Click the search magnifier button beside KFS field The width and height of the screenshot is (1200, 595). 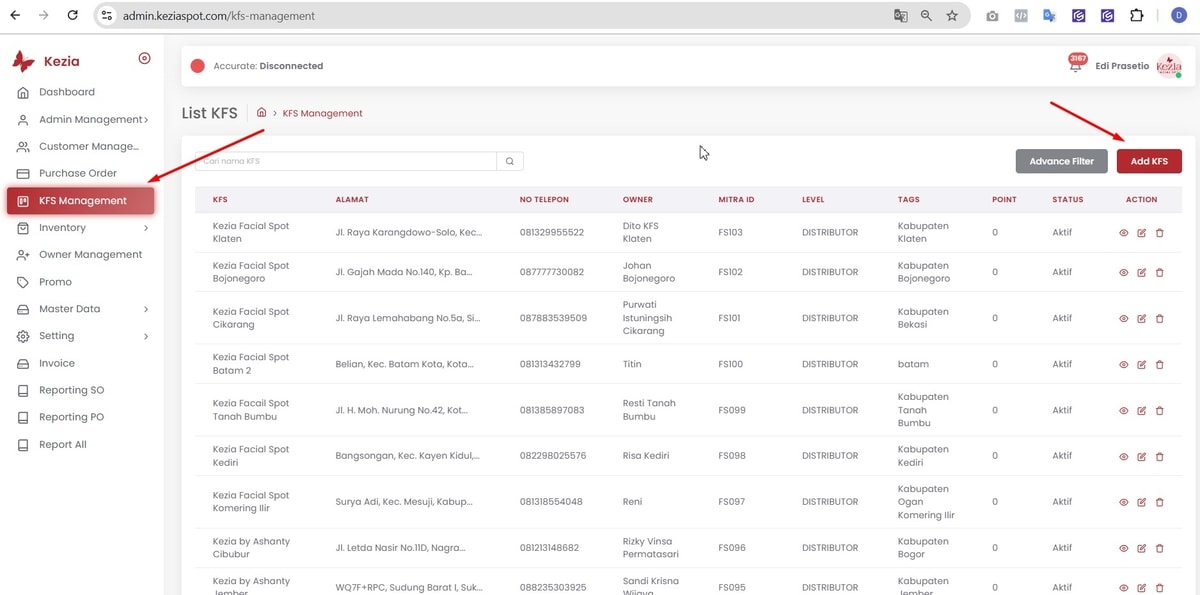(x=510, y=161)
